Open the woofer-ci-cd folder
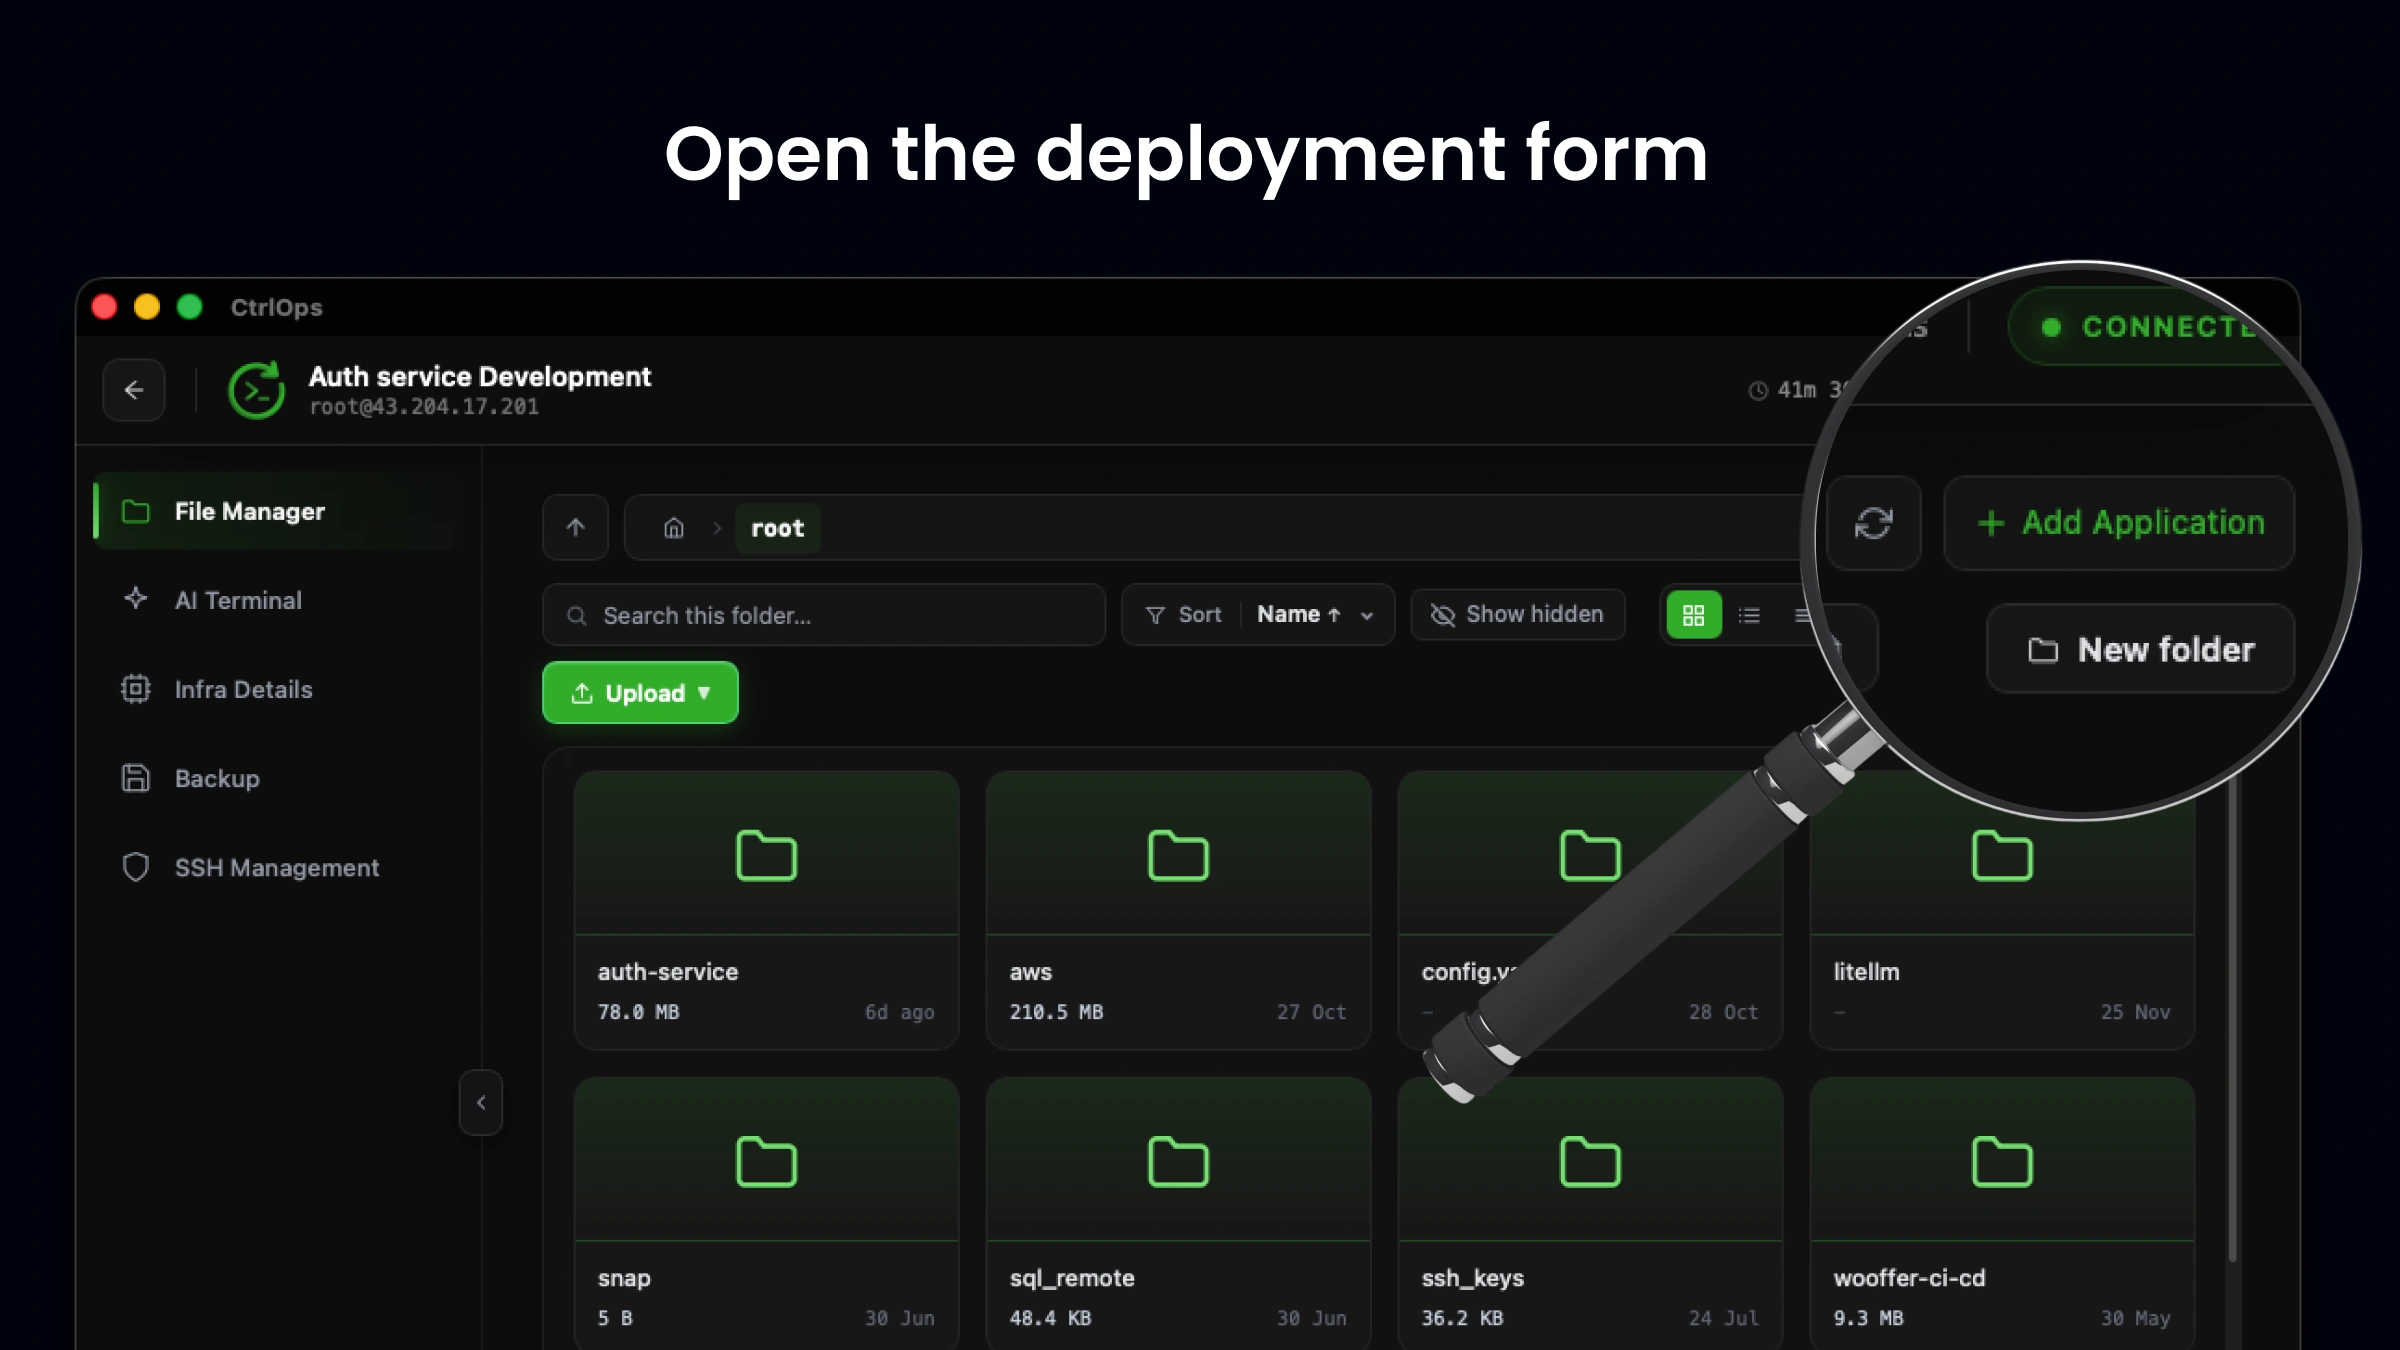This screenshot has height=1350, width=2400. pyautogui.click(x=2002, y=1212)
